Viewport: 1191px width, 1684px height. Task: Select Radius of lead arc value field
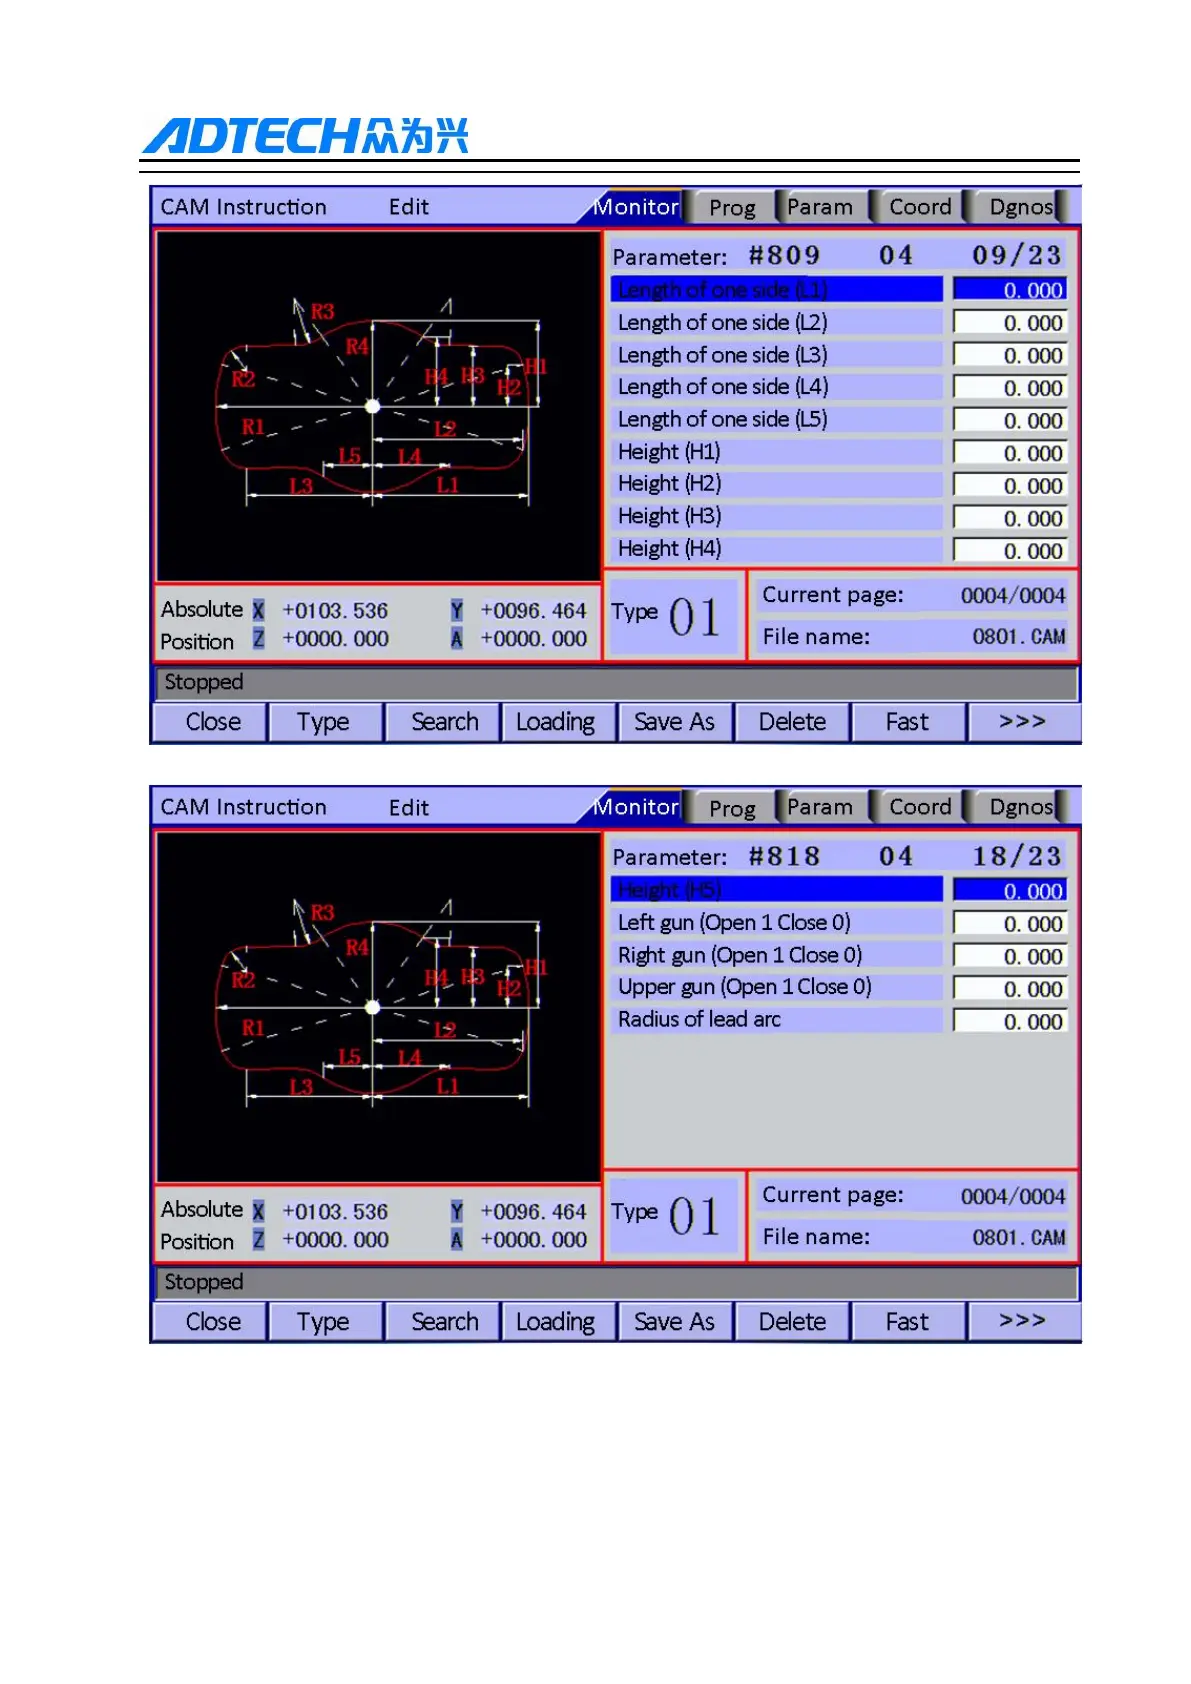pyautogui.click(x=1010, y=1021)
